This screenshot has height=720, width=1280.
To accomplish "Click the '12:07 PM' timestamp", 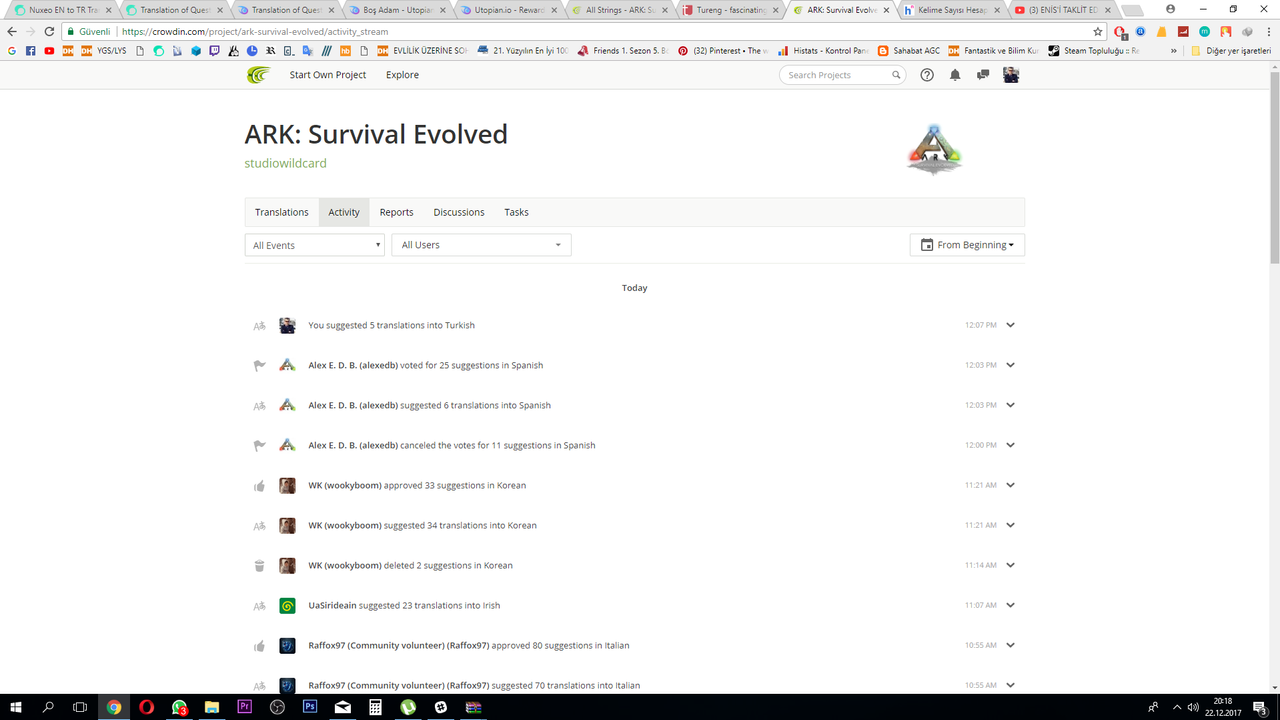I will 980,325.
